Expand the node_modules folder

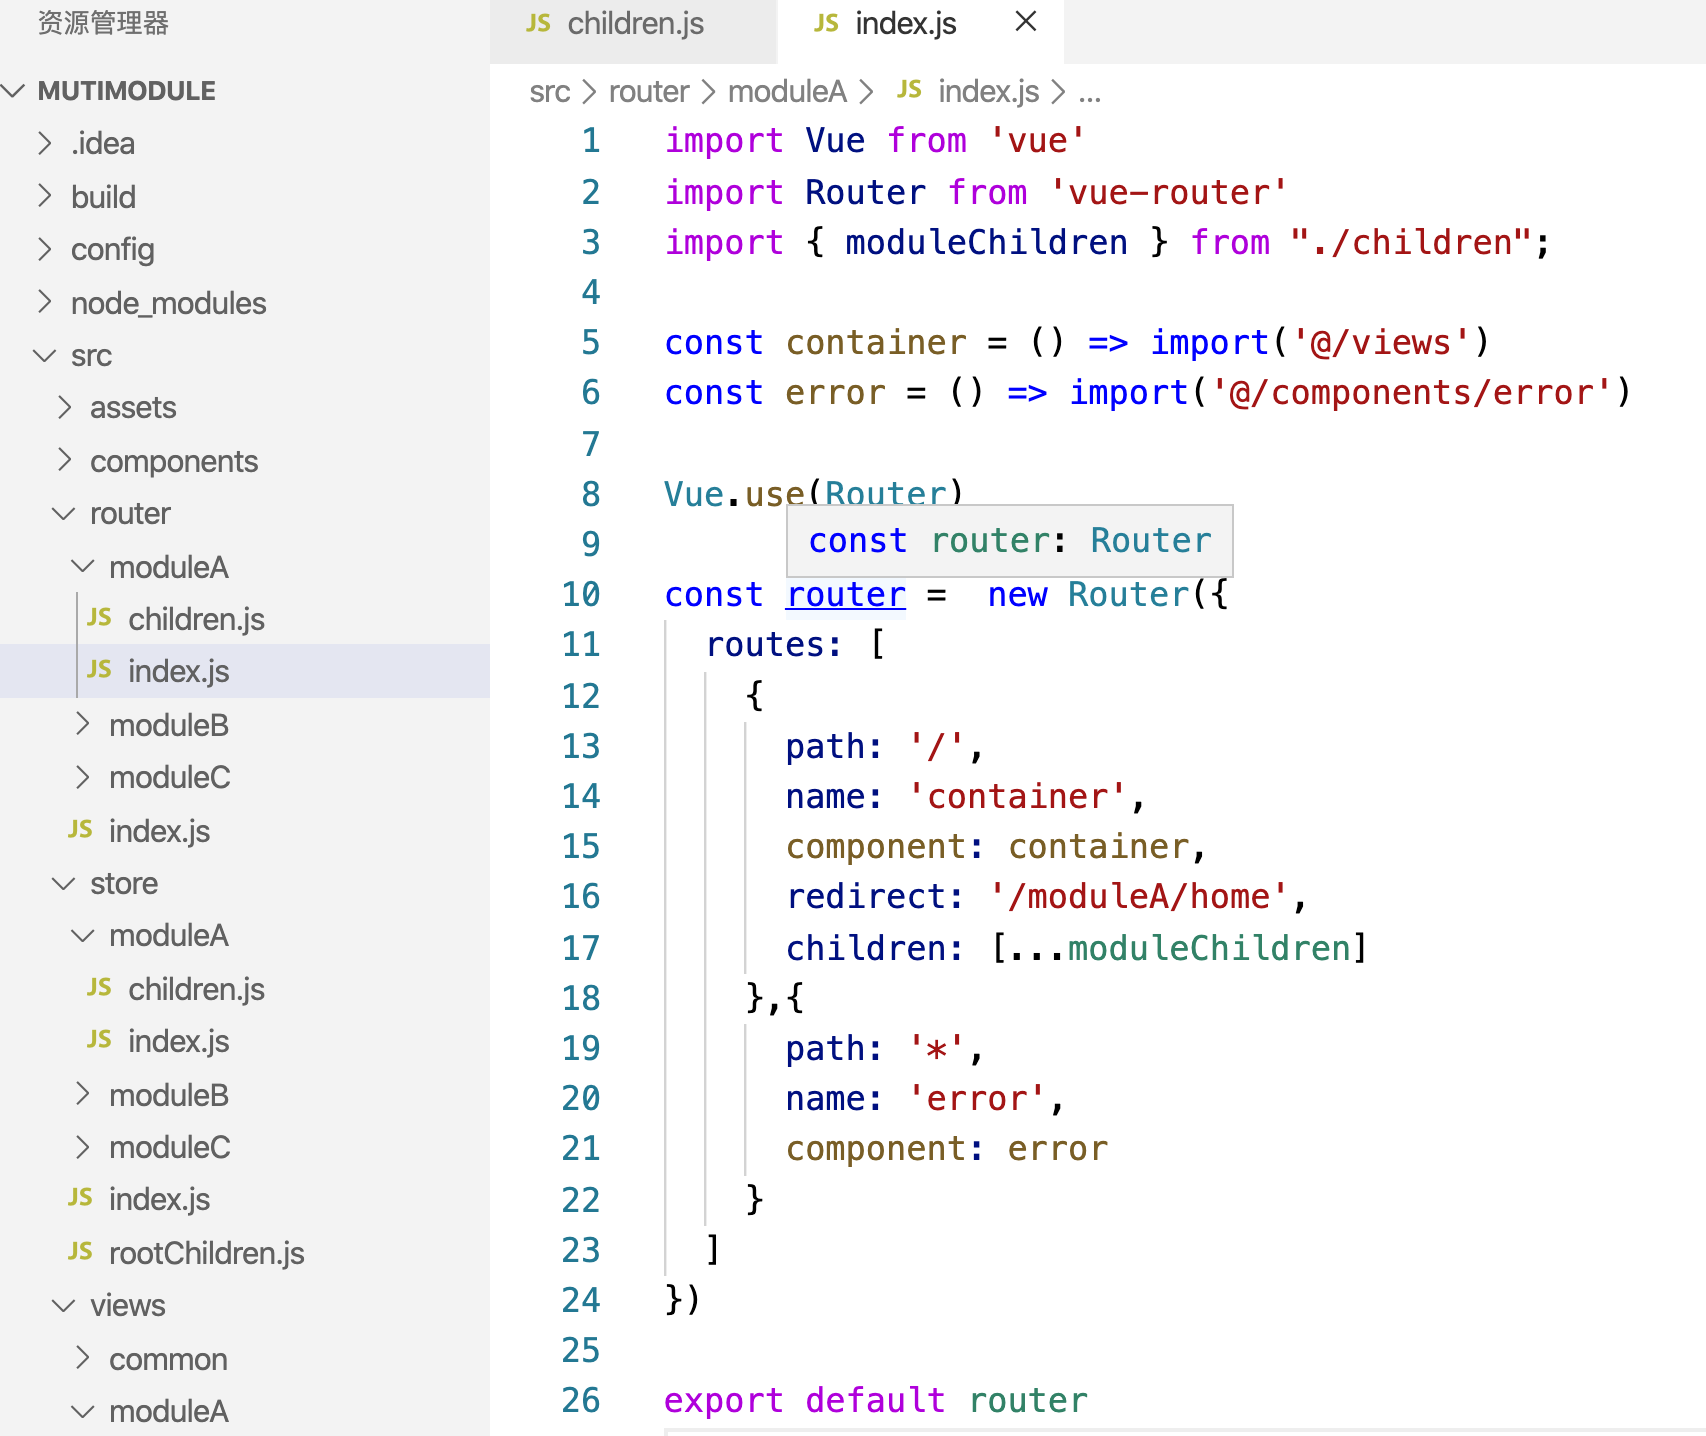point(44,302)
